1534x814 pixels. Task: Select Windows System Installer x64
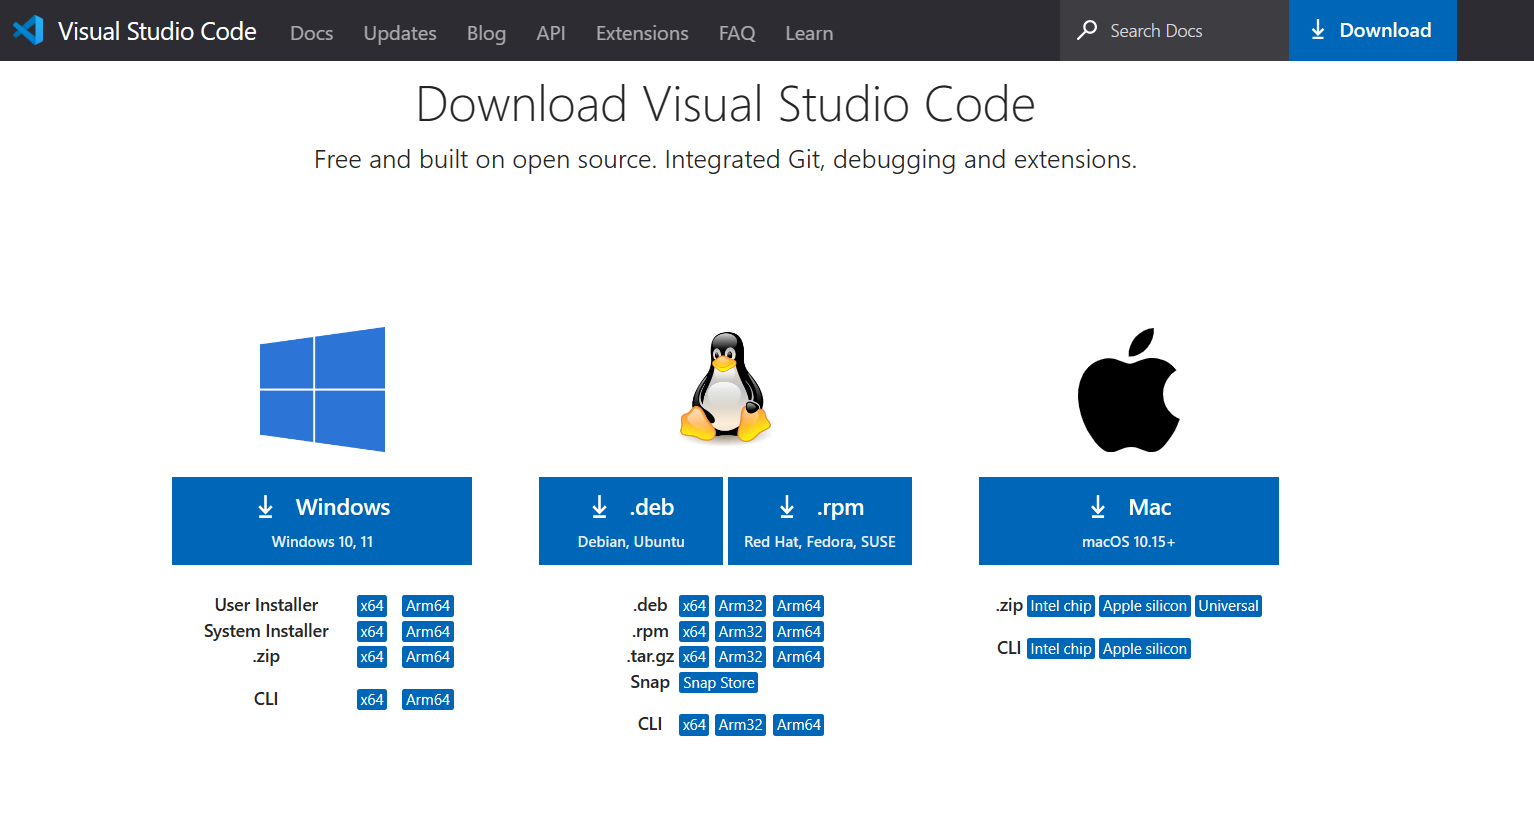pyautogui.click(x=372, y=632)
